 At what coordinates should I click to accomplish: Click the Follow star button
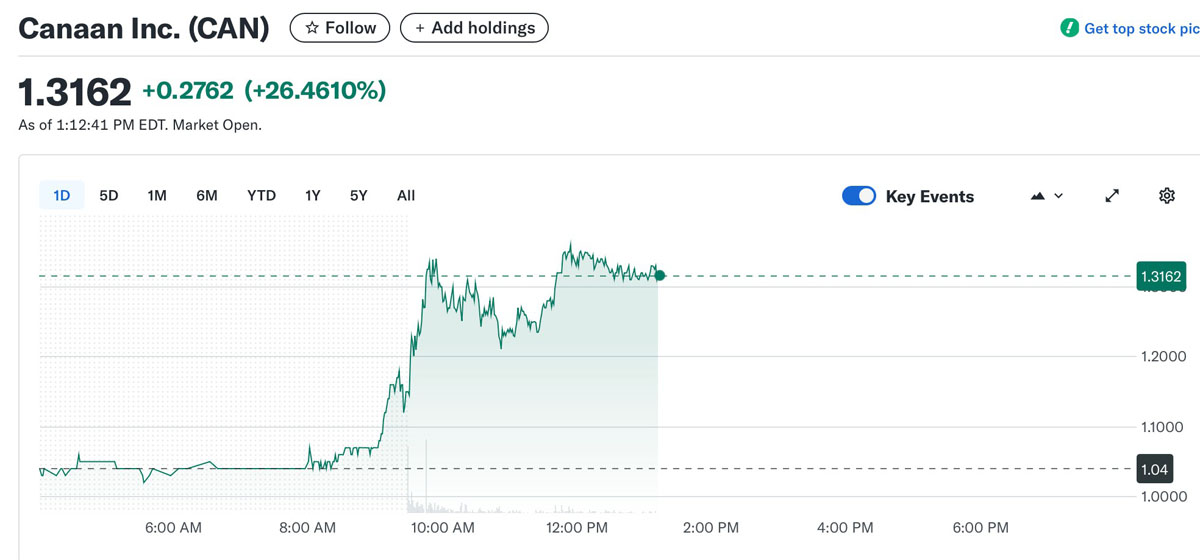pos(340,28)
